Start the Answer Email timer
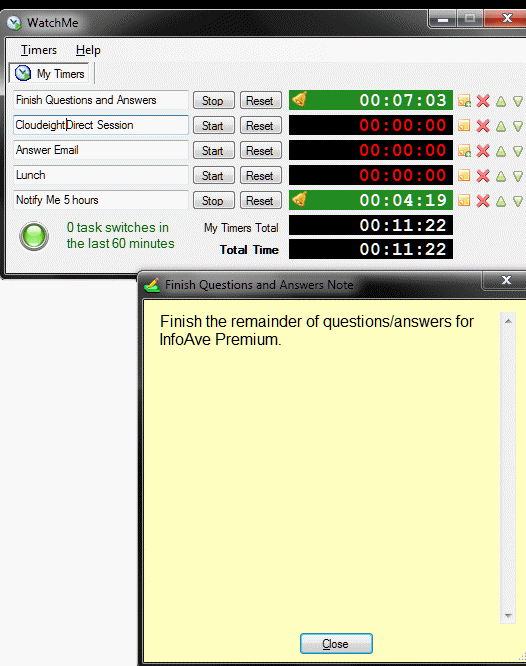This screenshot has height=666, width=526. click(x=214, y=151)
